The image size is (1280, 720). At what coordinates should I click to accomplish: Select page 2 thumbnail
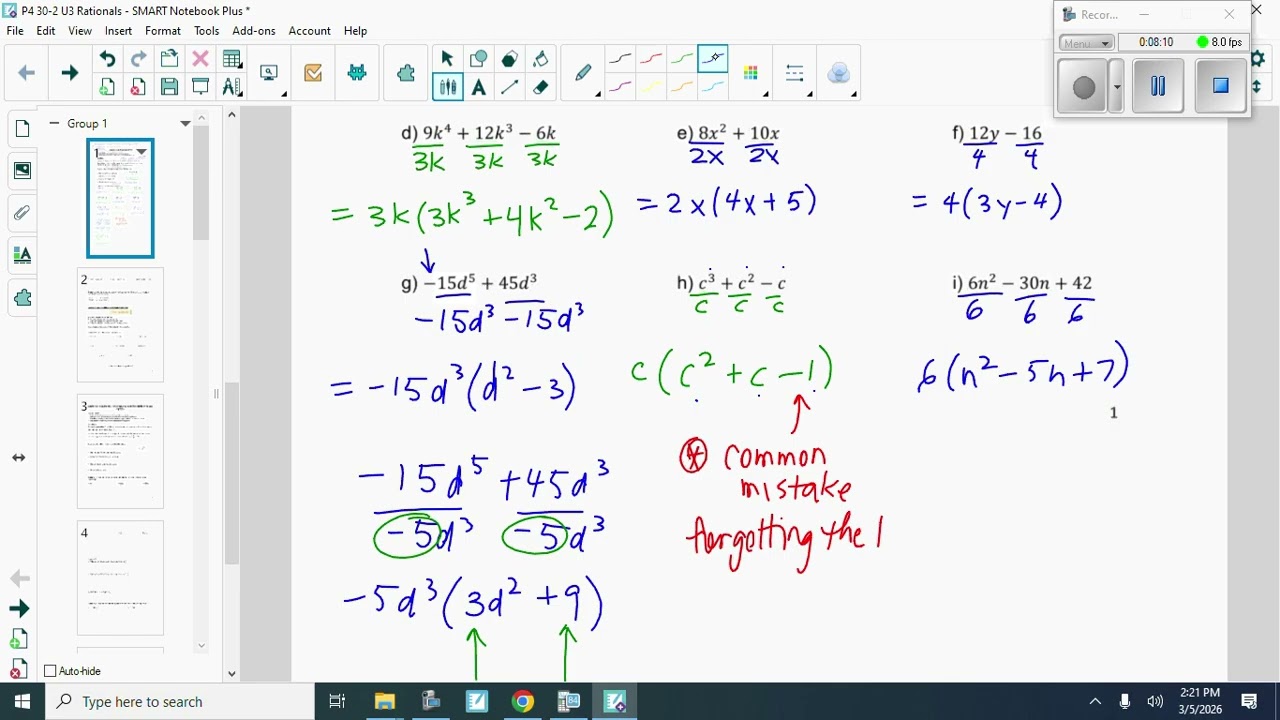pyautogui.click(x=120, y=325)
